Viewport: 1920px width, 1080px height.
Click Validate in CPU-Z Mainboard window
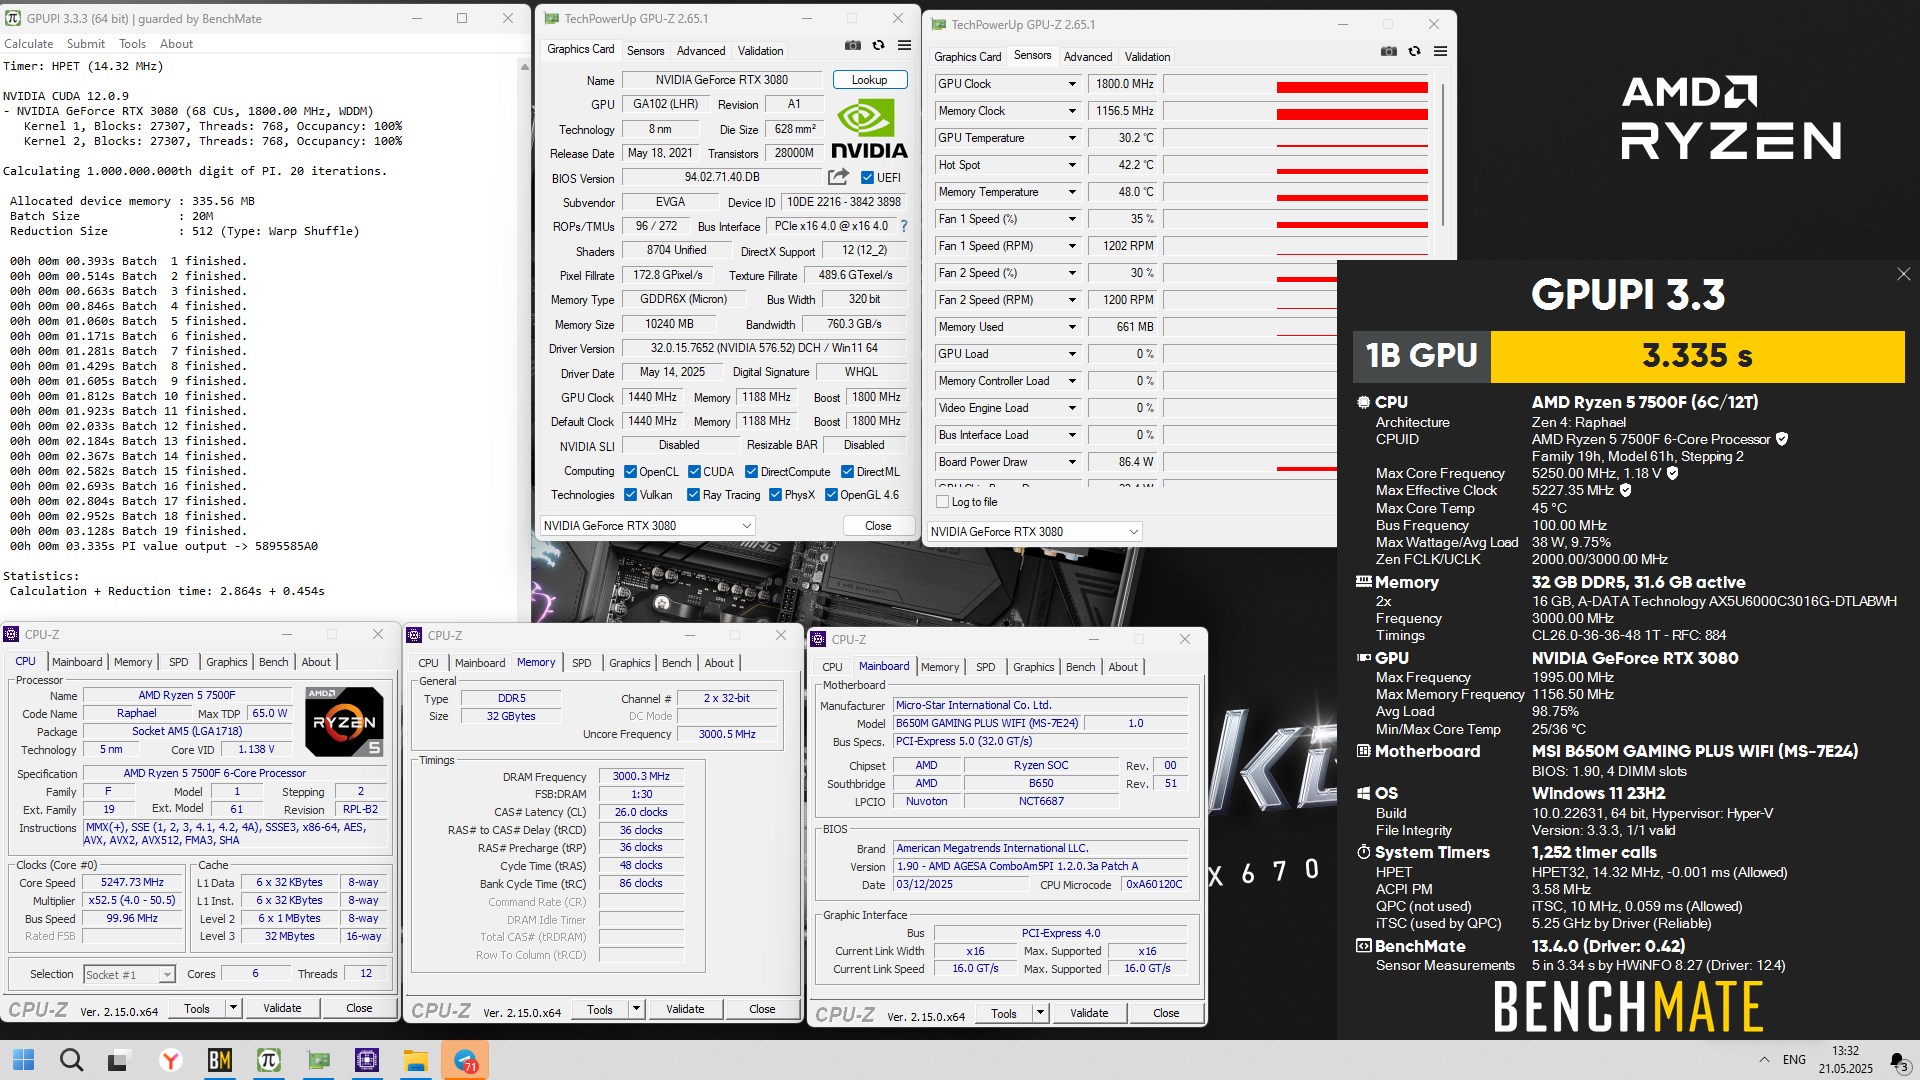[1089, 1014]
